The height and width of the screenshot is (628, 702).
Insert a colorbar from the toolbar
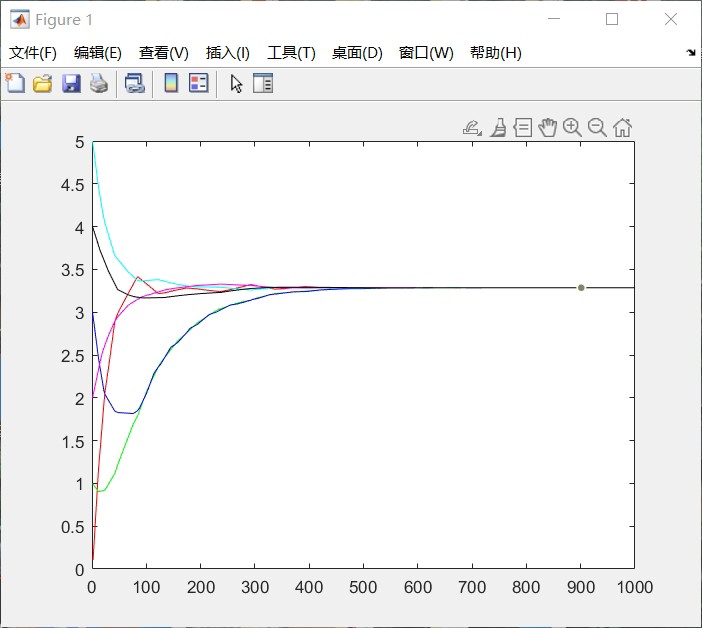click(x=171, y=83)
